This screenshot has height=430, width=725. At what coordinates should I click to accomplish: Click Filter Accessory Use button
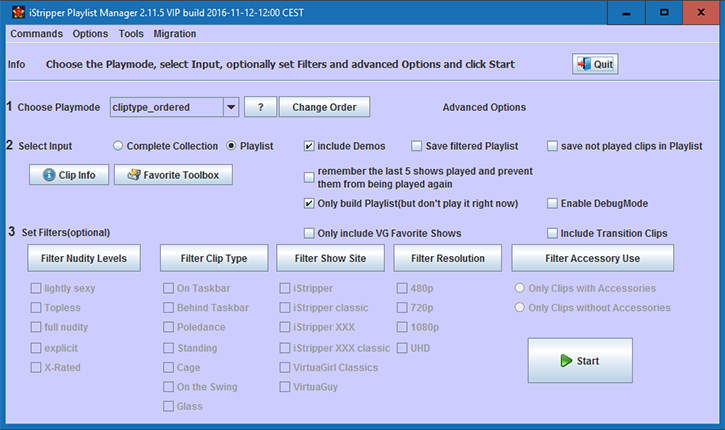[592, 258]
